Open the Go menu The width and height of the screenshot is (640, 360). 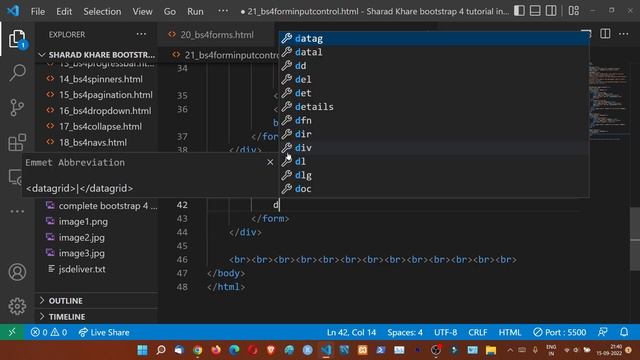(170, 11)
